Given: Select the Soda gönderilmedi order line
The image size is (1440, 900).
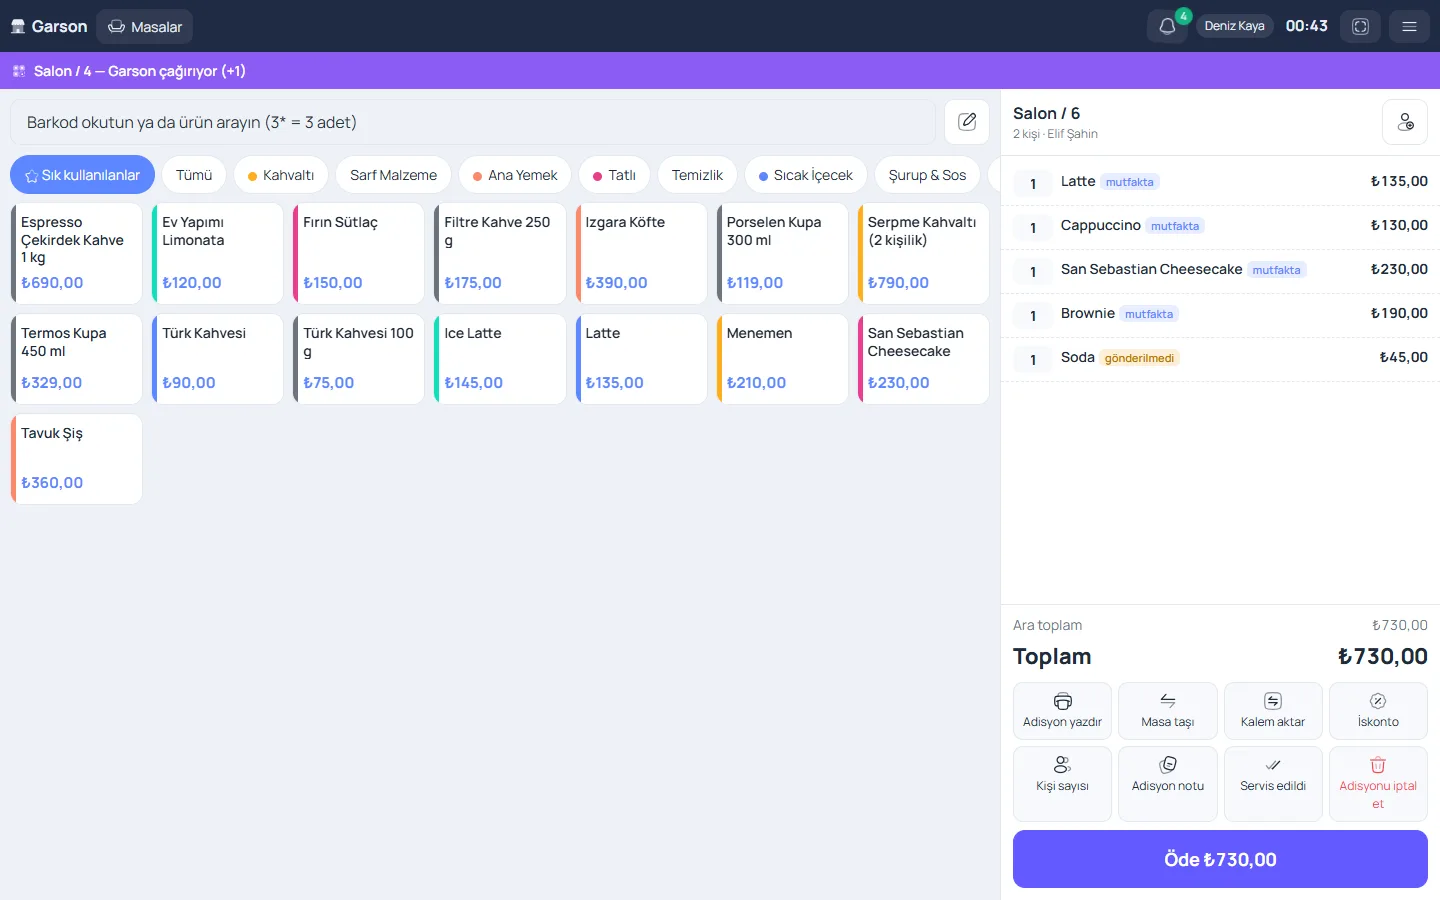Looking at the screenshot, I should coord(1220,359).
